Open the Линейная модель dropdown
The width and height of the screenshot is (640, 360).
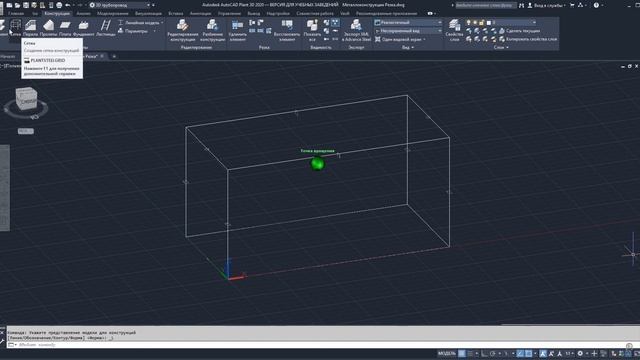[140, 23]
